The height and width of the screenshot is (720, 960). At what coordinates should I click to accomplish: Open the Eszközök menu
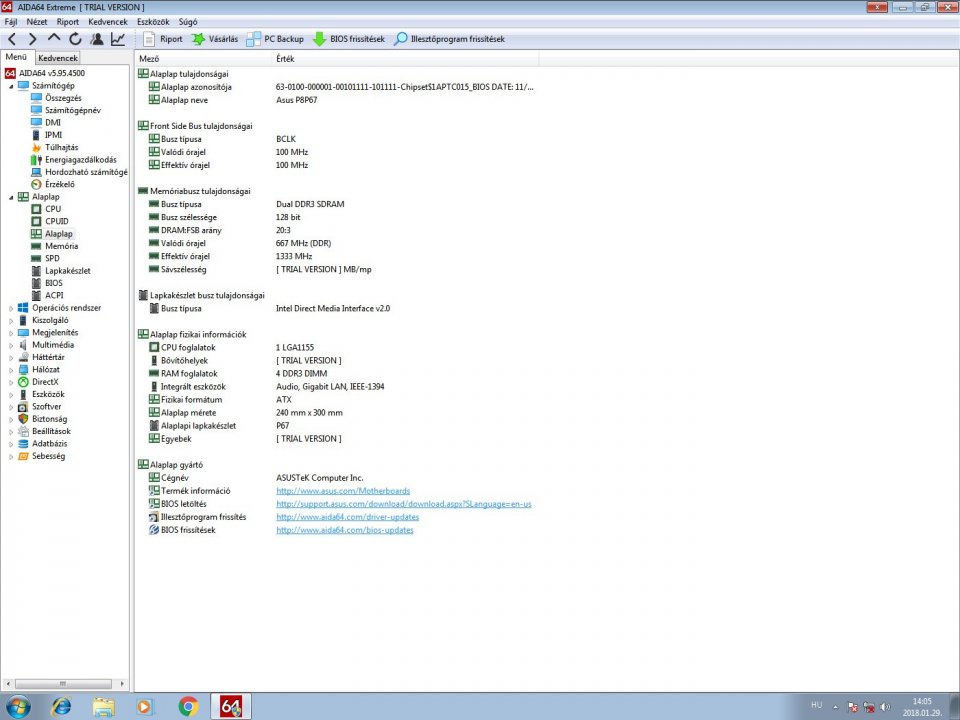point(153,21)
